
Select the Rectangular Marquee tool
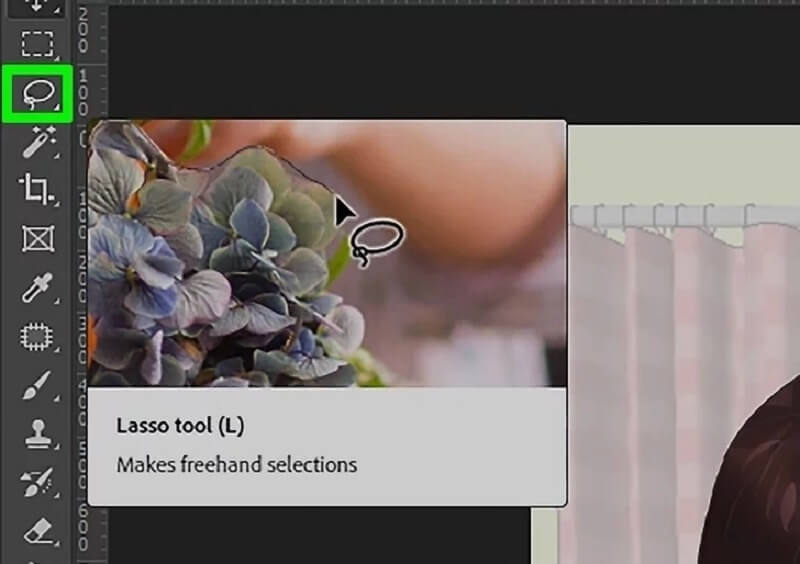[x=37, y=44]
